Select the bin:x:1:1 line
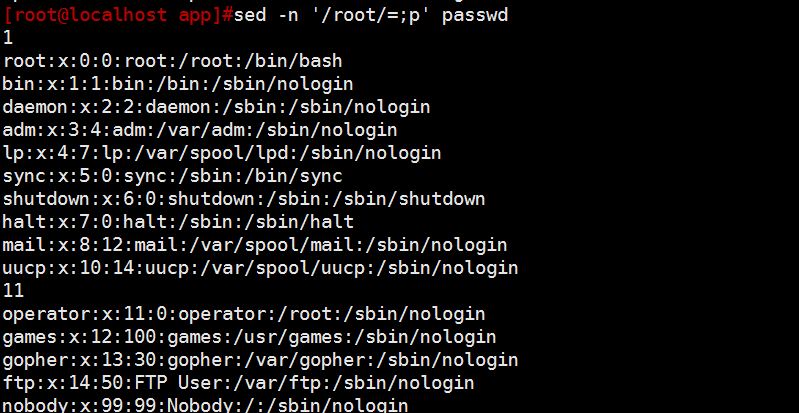 tap(178, 84)
